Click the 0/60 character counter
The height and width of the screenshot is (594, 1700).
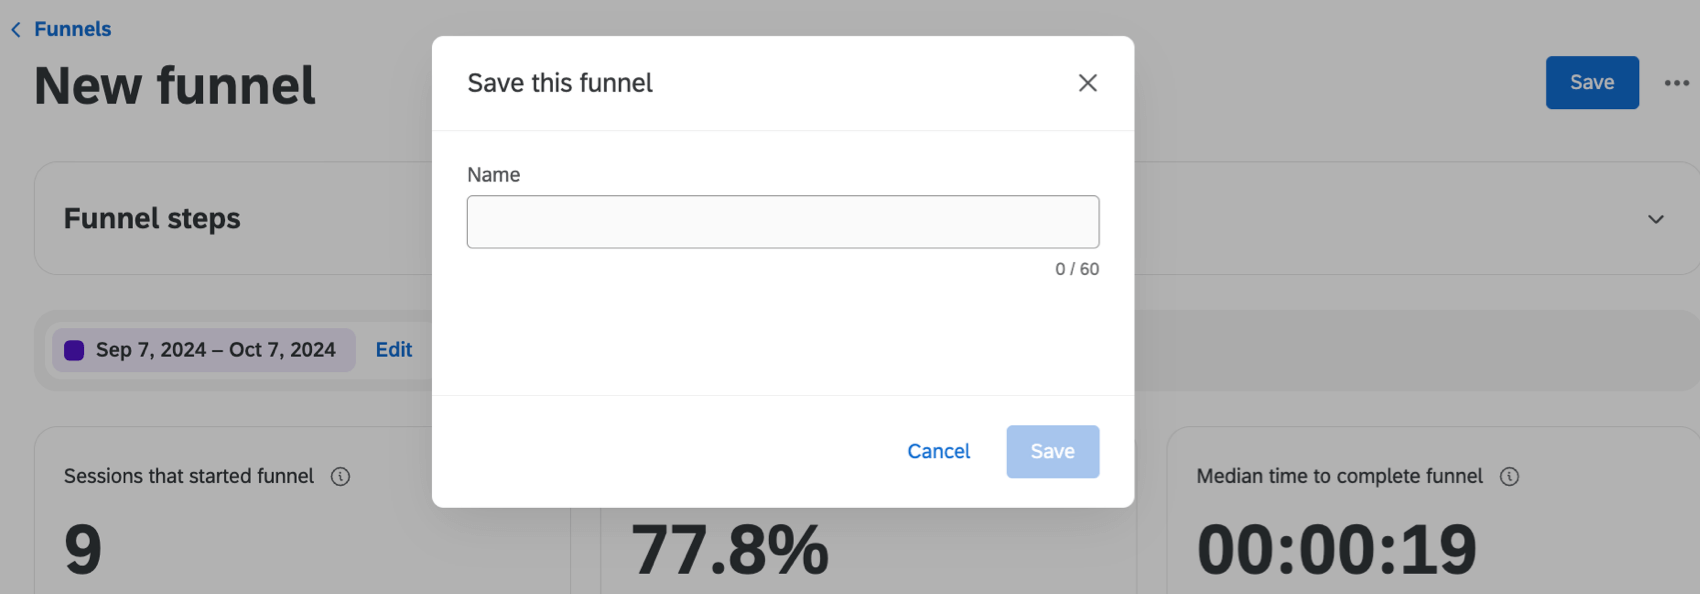1076,268
